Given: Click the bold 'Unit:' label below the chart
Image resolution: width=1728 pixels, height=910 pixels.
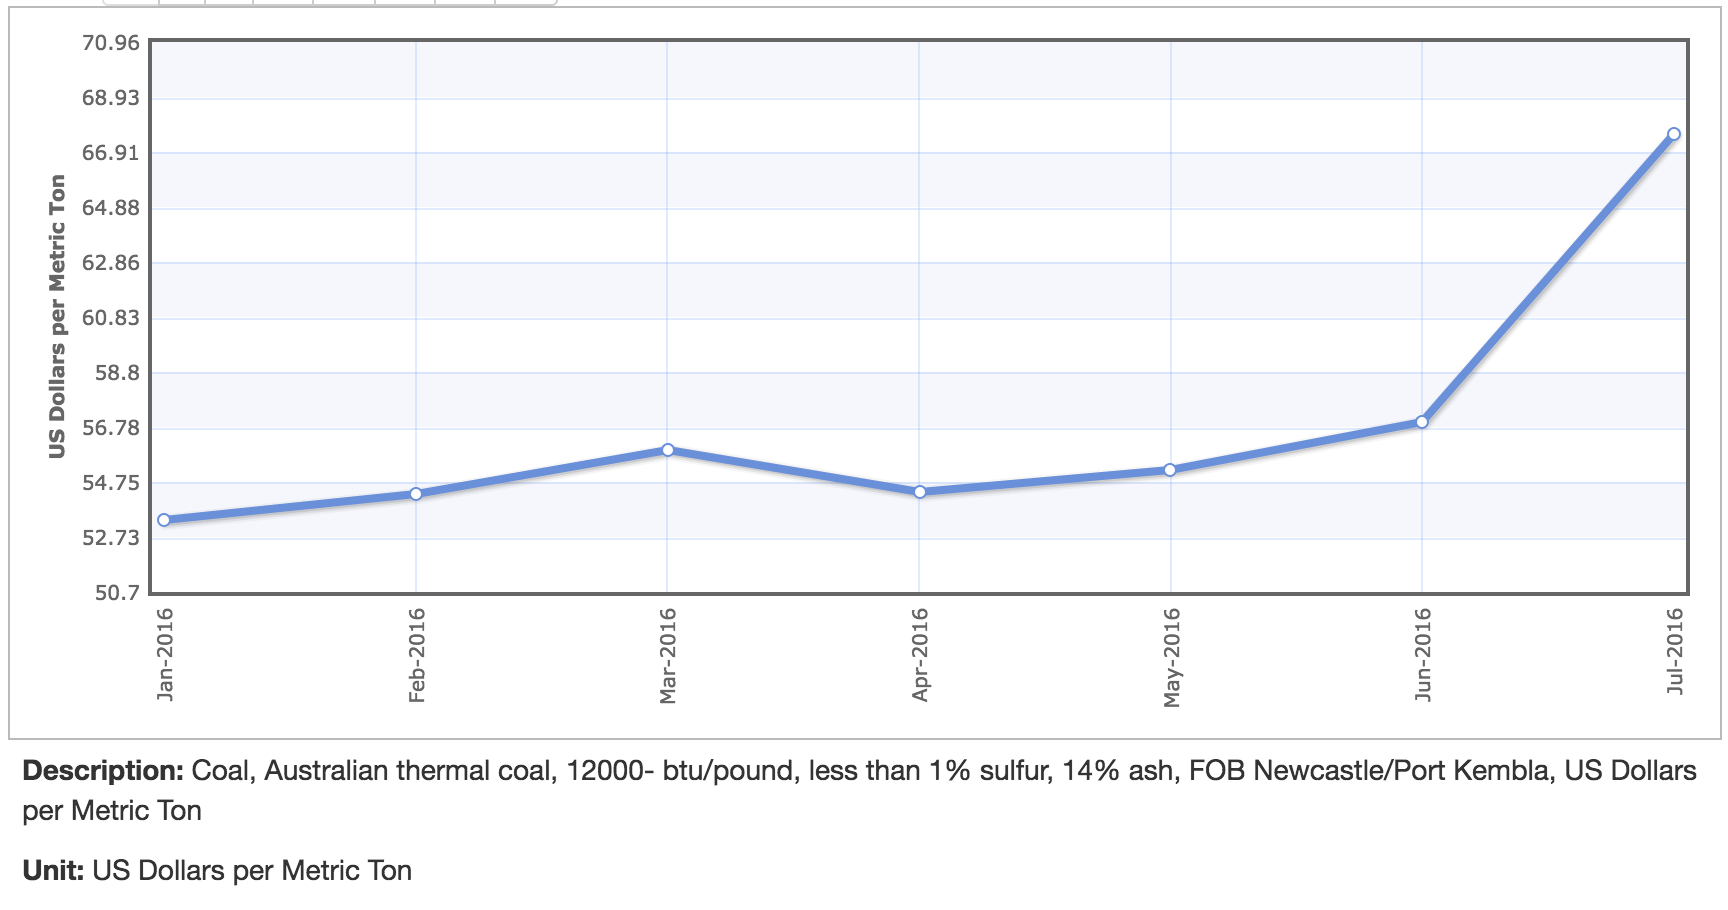Looking at the screenshot, I should (53, 871).
